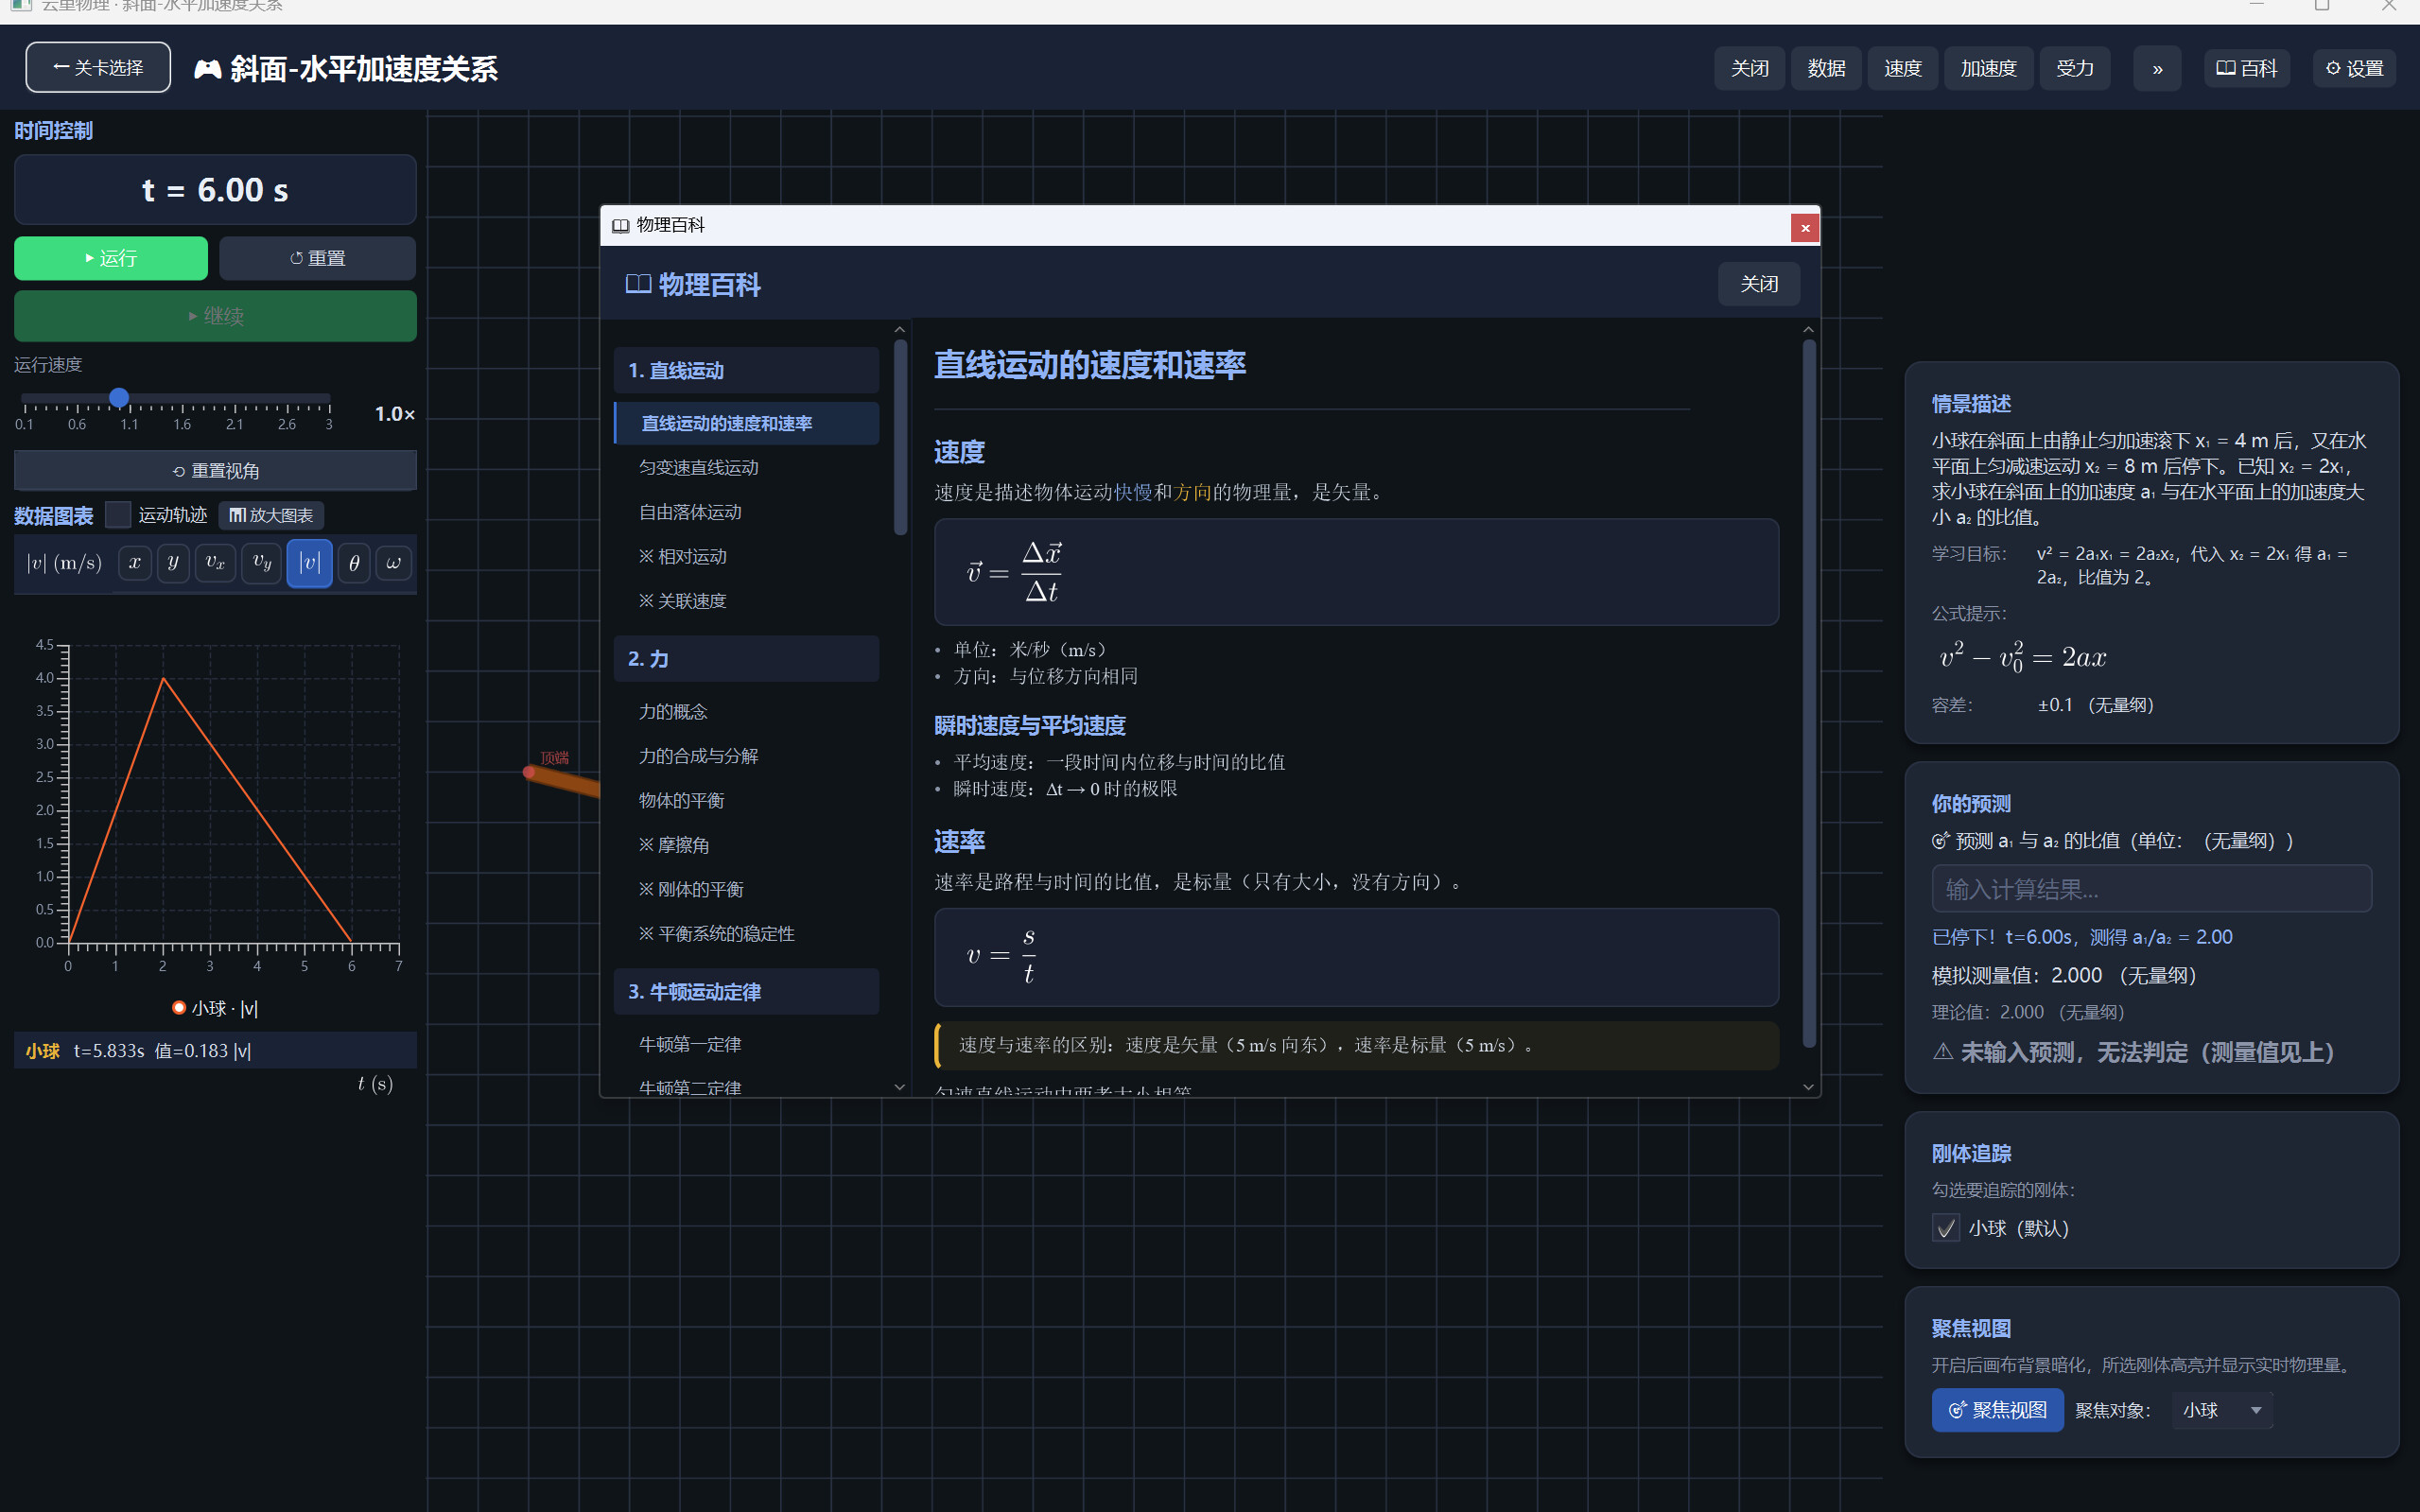Image resolution: width=2420 pixels, height=1512 pixels.
Task: Select the x variable chart button
Action: tap(135, 563)
